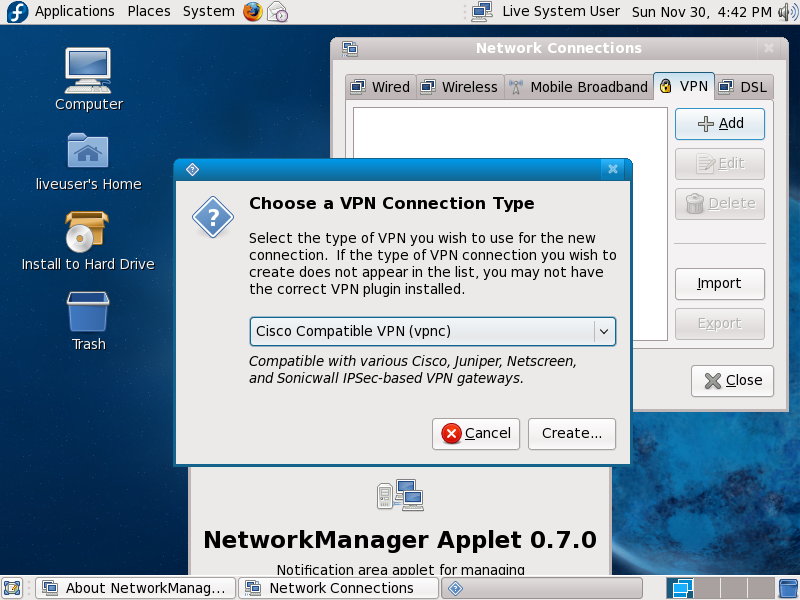
Task: Click the VPN dialog title bar menu icon
Action: pos(192,169)
